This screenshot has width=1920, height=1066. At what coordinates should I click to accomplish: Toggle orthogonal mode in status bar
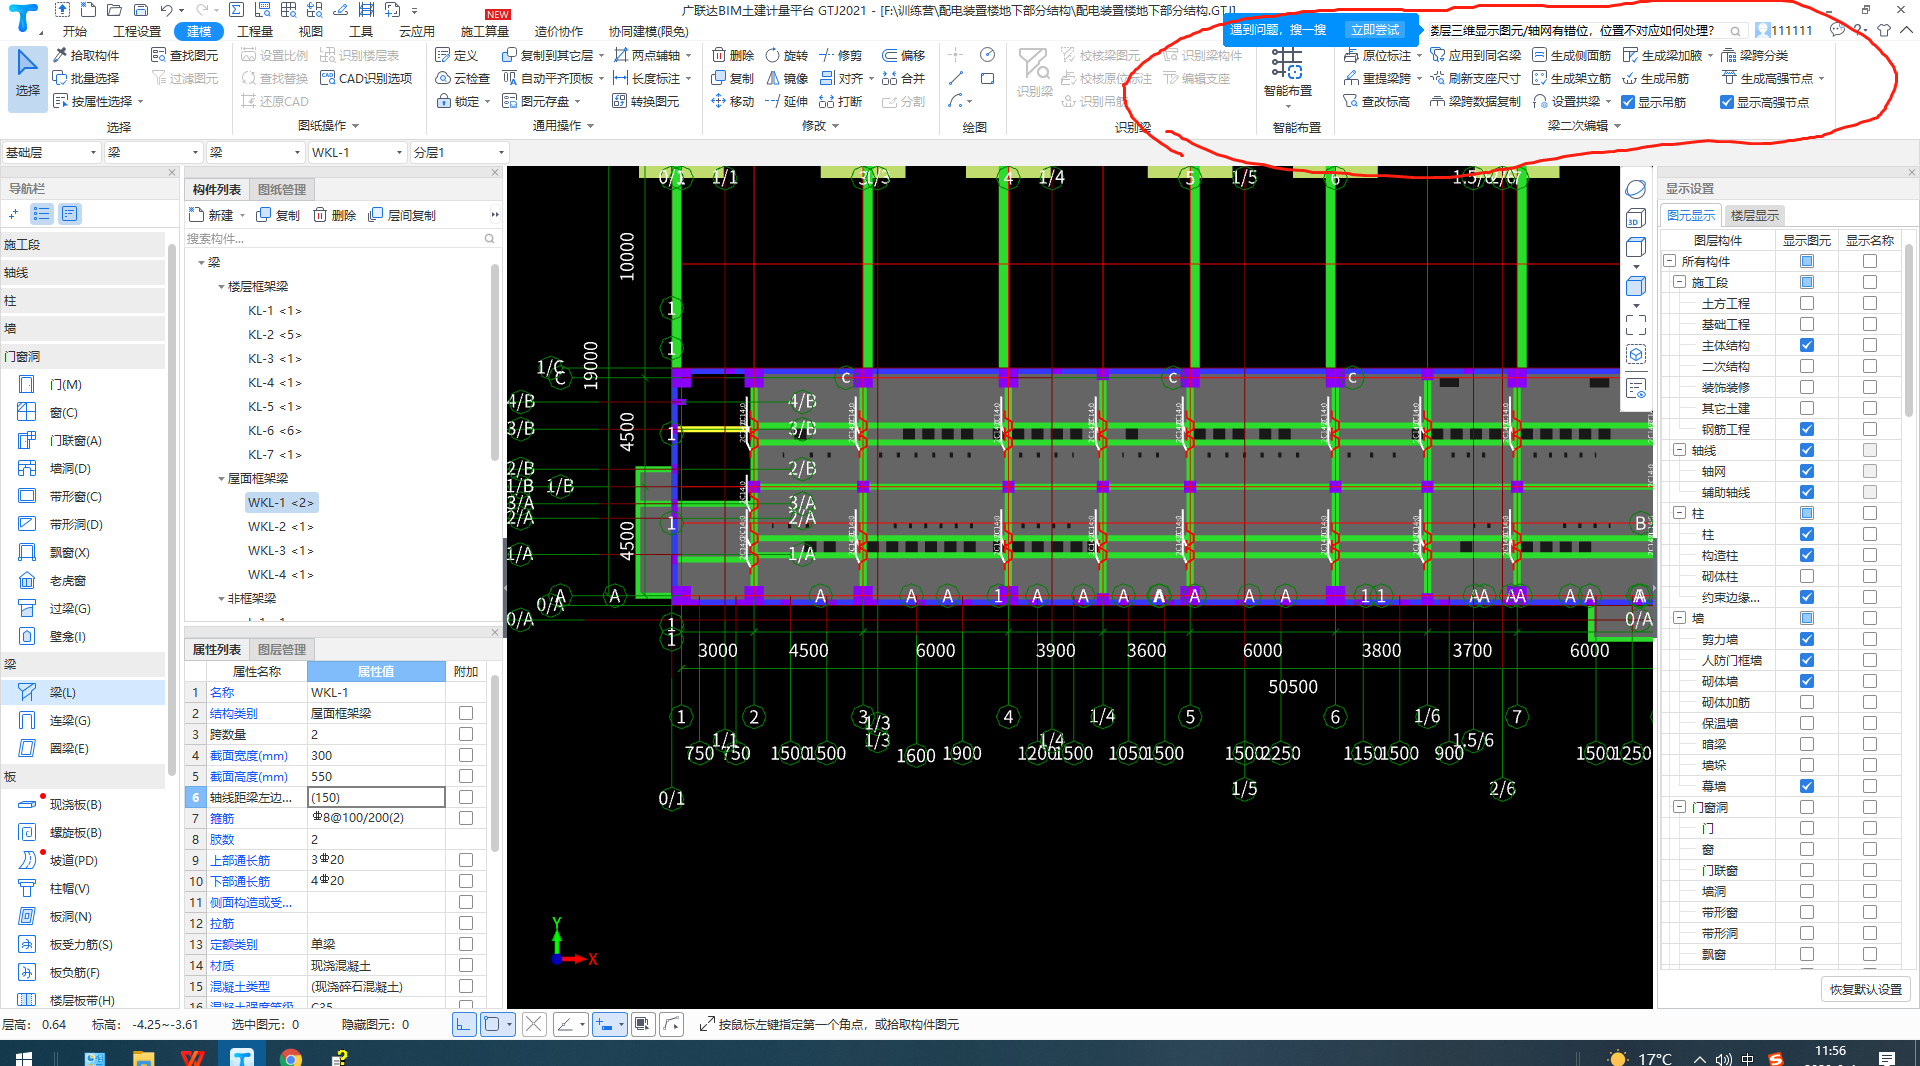[x=464, y=1024]
